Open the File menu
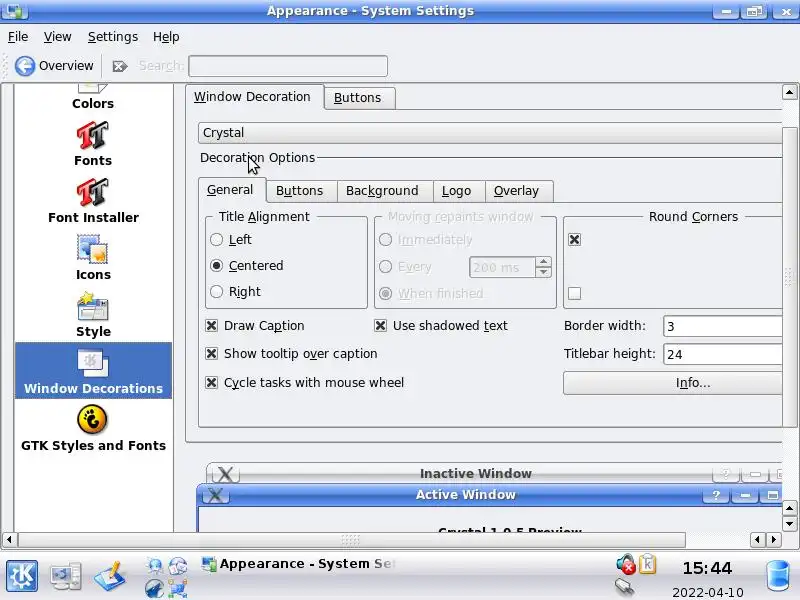 [18, 37]
